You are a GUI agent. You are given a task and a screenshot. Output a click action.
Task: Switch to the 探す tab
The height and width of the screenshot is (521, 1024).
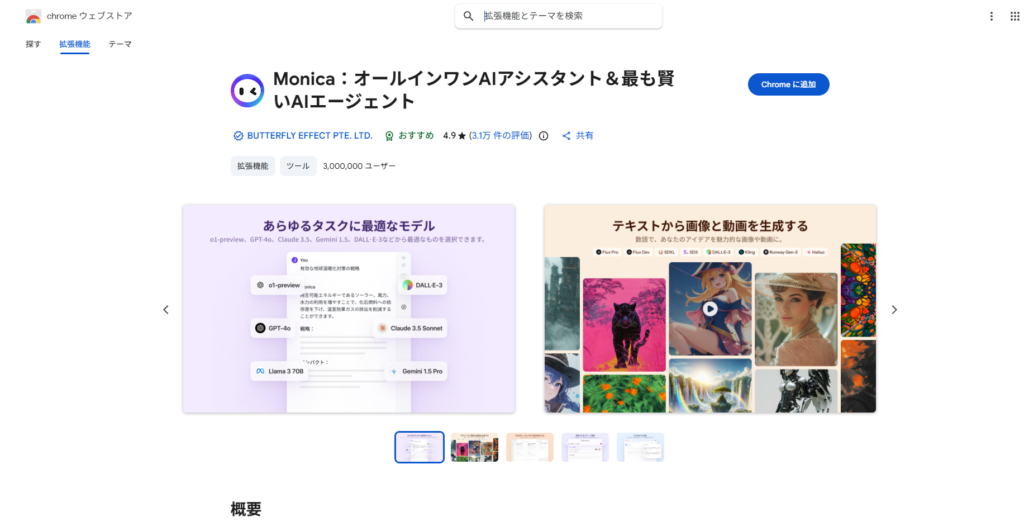(x=33, y=44)
